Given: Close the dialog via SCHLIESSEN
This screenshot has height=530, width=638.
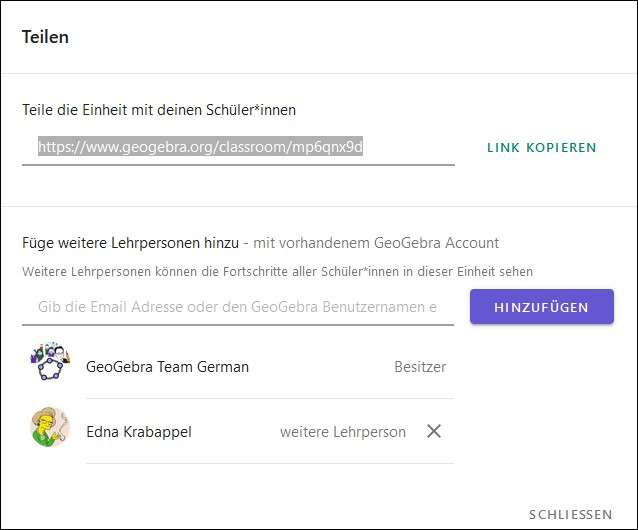Looking at the screenshot, I should click(570, 515).
